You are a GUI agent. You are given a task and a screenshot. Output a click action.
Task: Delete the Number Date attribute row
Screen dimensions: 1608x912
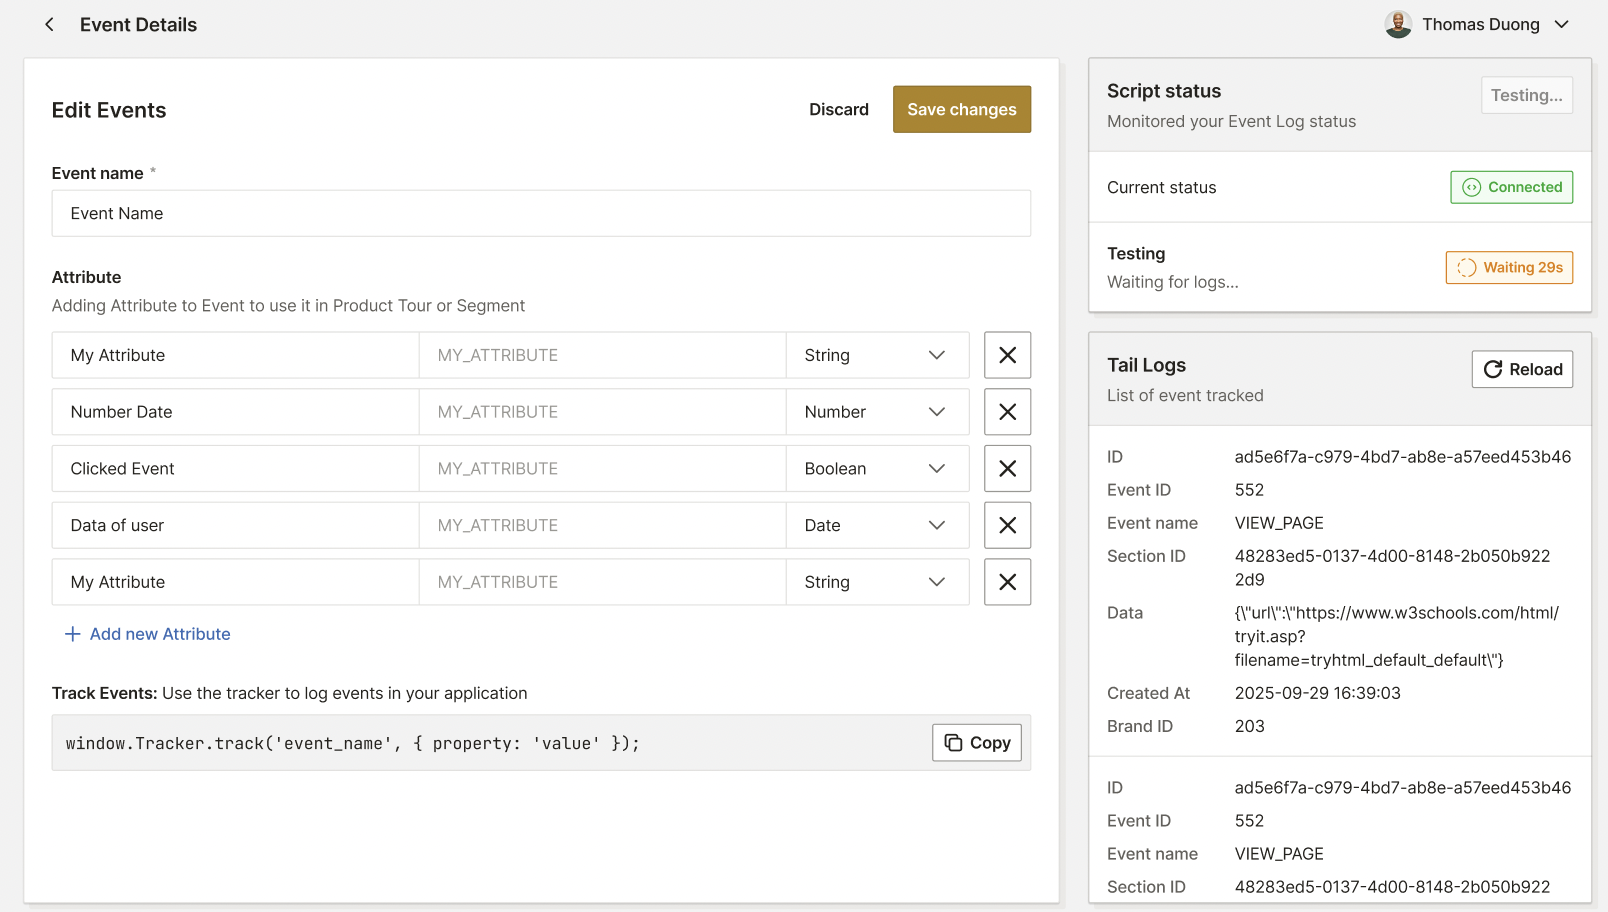1007,411
